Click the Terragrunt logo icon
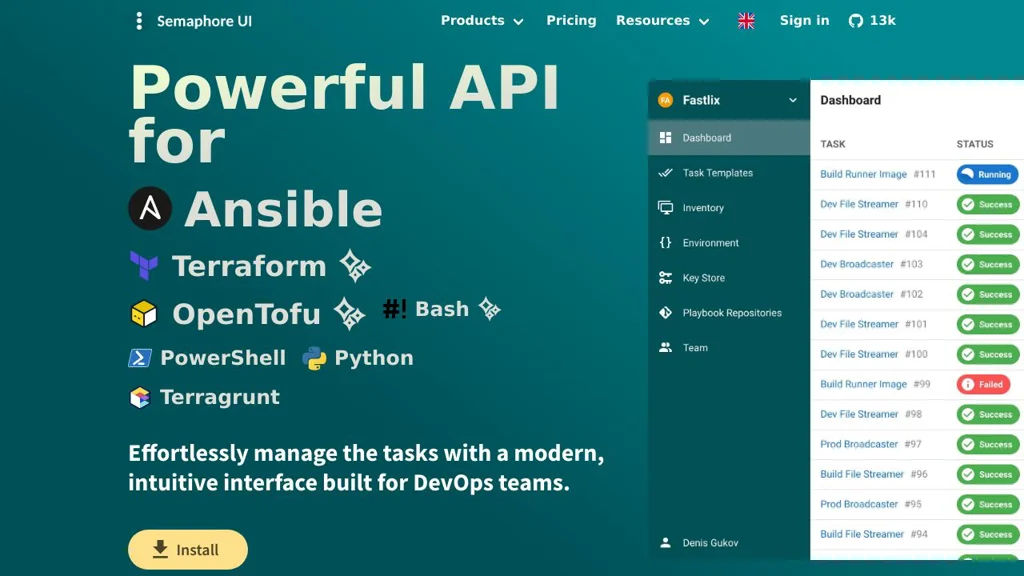Screen dimensions: 1024x576 [x=140, y=397]
